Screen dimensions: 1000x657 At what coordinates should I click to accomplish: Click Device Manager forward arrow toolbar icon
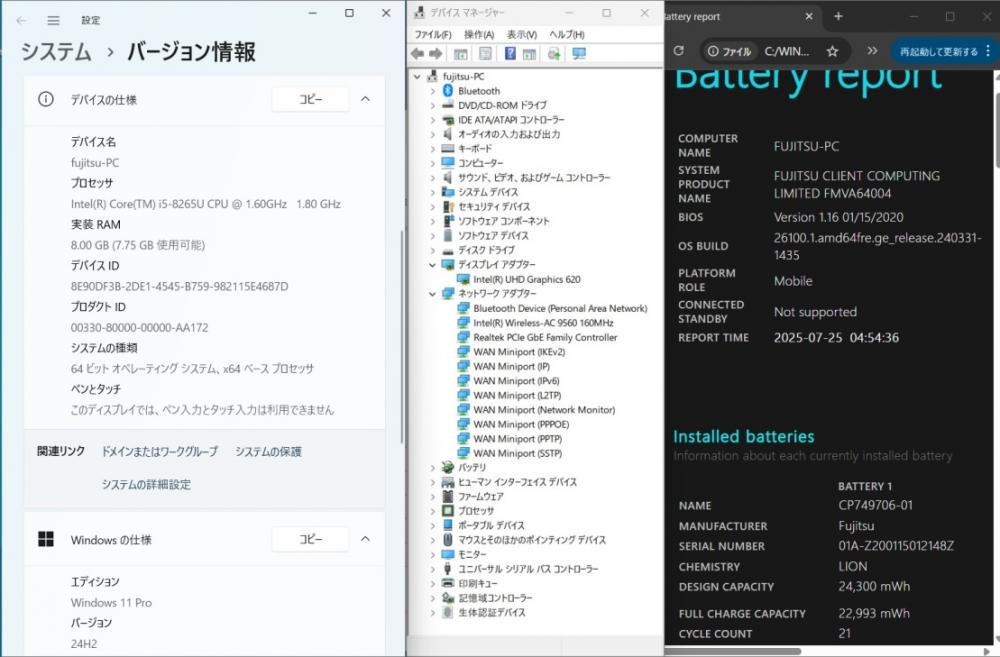click(436, 54)
